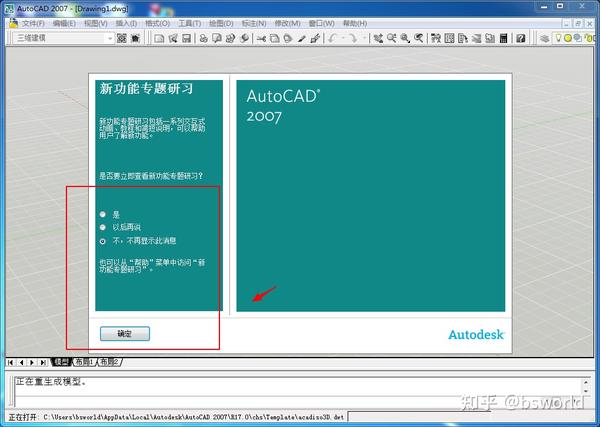Click the Redo arrow icon
The height and width of the screenshot is (427, 600).
pyautogui.click(x=353, y=38)
